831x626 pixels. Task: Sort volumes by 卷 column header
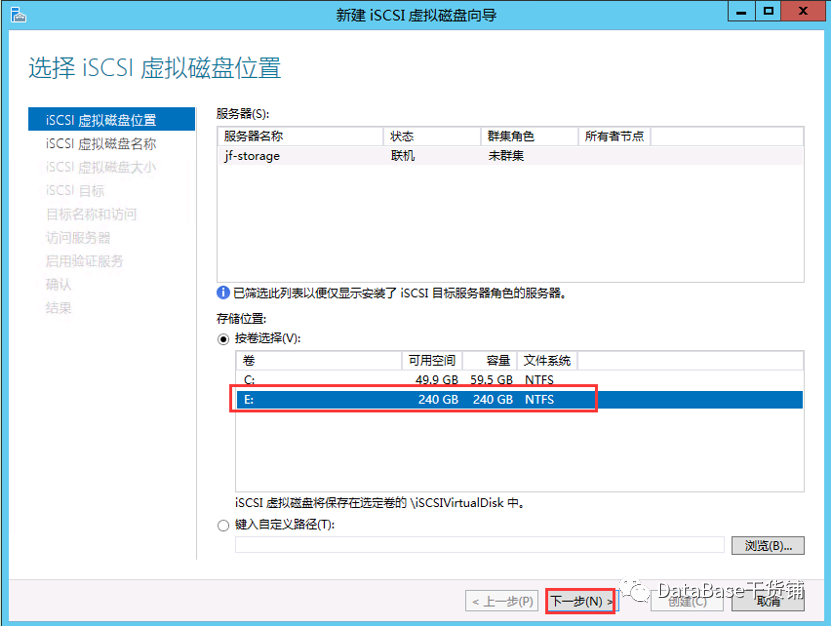click(319, 360)
